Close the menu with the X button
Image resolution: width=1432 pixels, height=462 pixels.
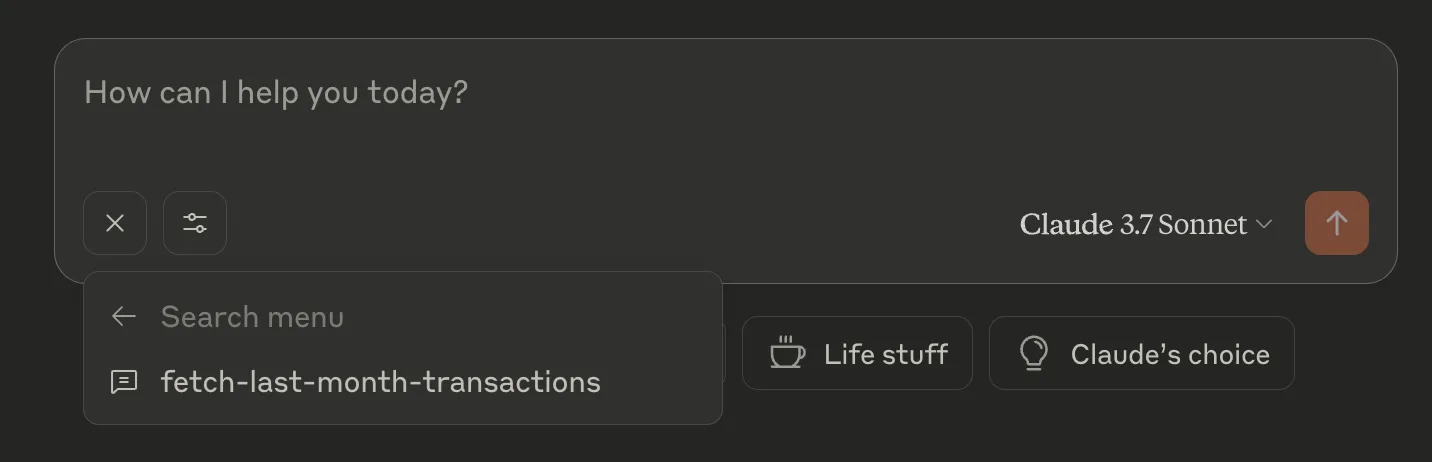115,223
